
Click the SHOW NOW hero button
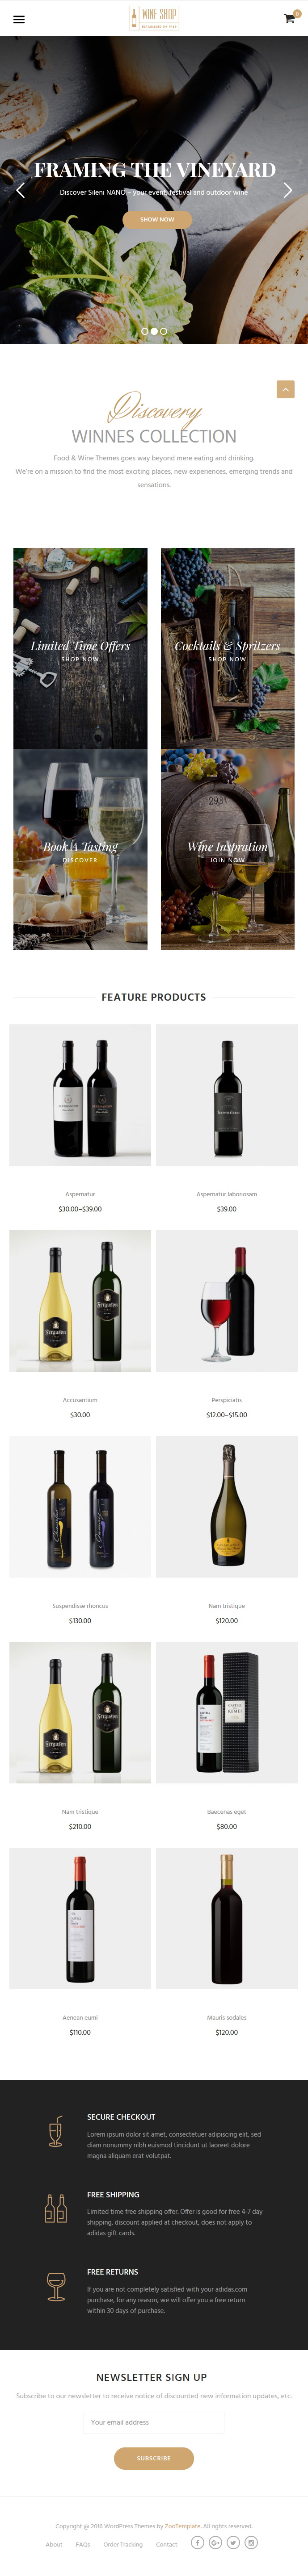(x=157, y=219)
